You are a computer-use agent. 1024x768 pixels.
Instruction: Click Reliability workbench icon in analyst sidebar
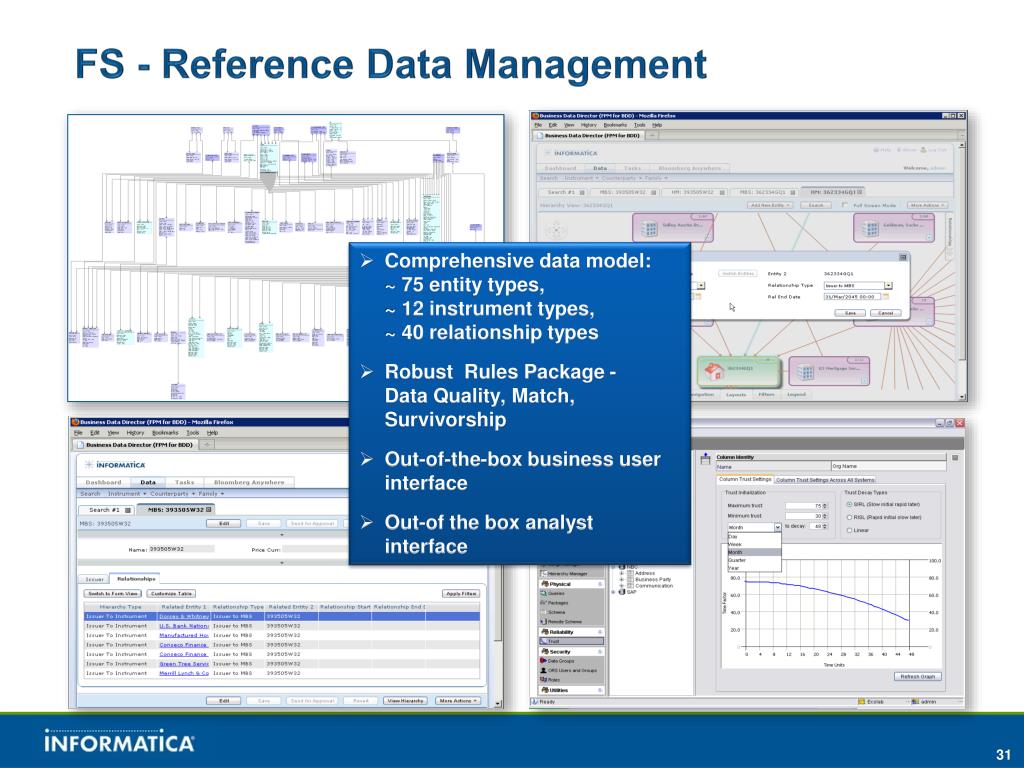point(545,632)
